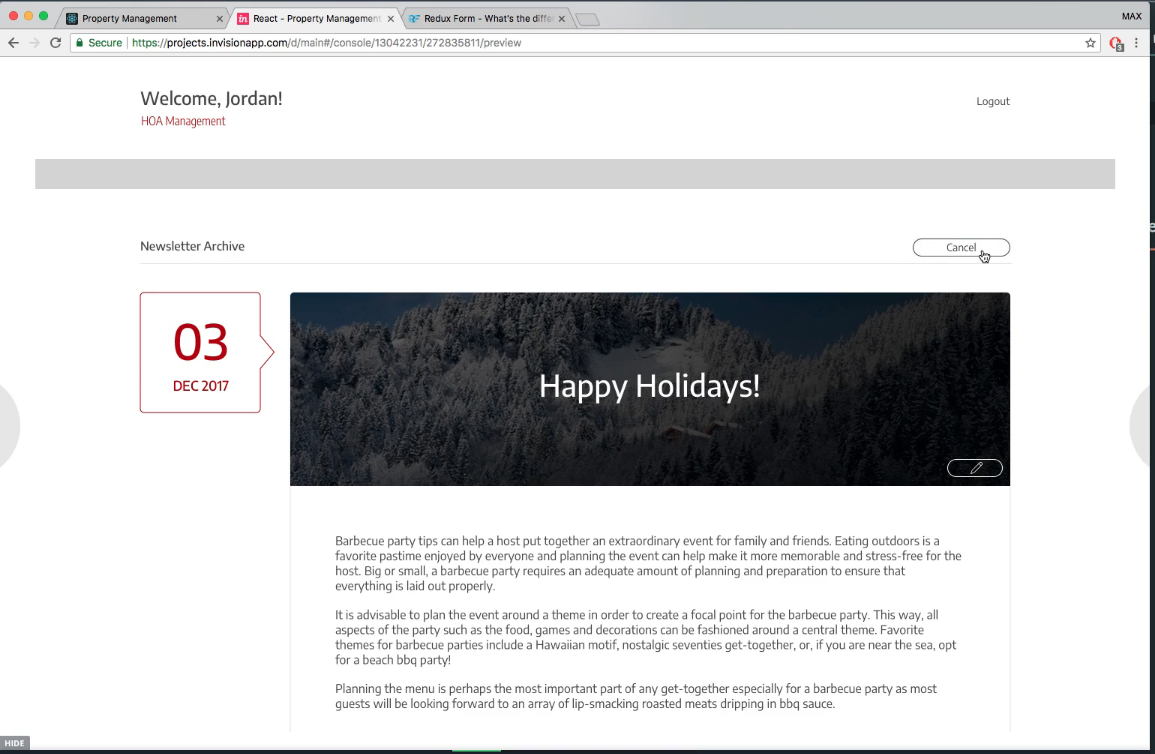Click the browser back arrow
Screen dimensions: 1155x754
pos(13,43)
